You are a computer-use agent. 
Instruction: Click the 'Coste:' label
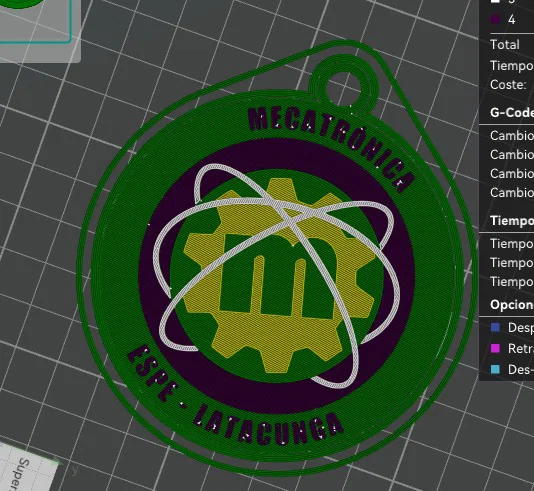(x=508, y=84)
